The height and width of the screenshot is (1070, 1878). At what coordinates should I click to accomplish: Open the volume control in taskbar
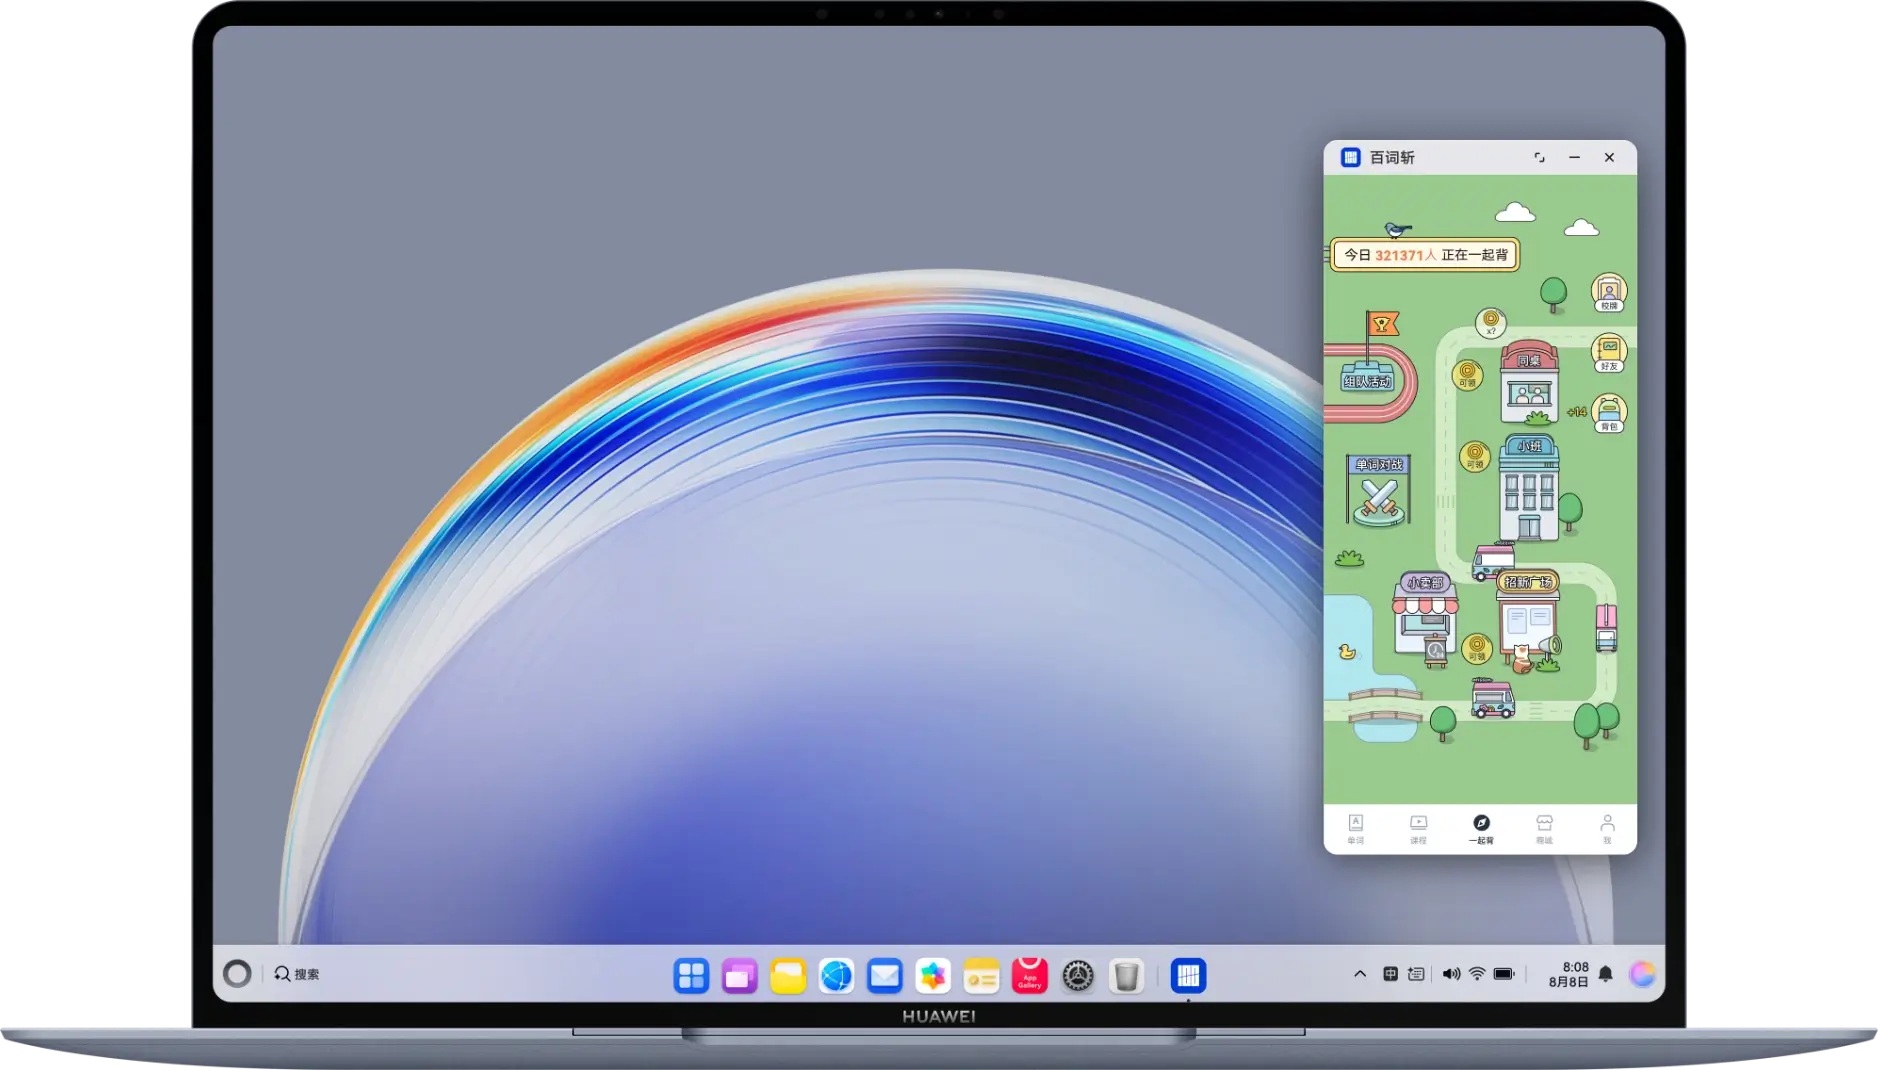1450,974
